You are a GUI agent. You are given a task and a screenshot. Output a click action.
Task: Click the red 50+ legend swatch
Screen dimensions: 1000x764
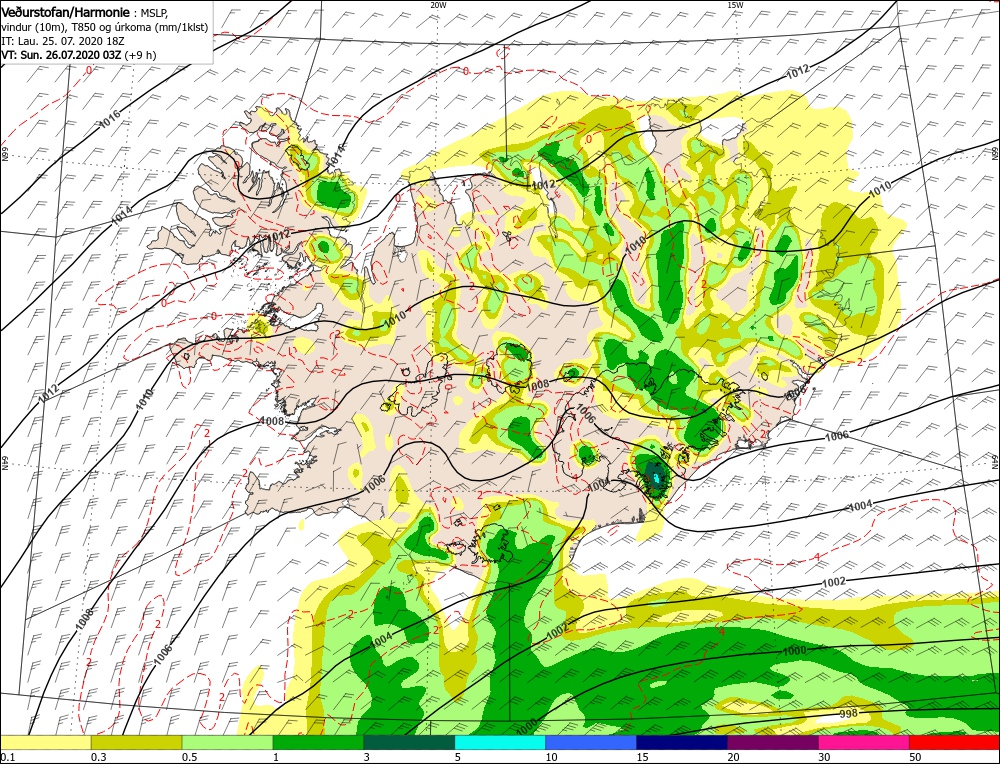(955, 742)
